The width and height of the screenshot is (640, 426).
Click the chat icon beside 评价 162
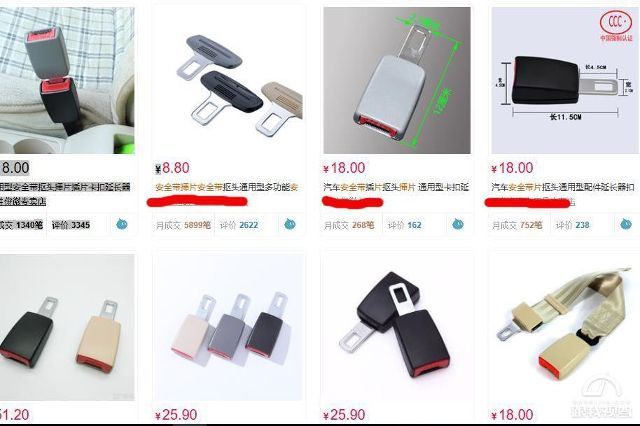tap(458, 224)
